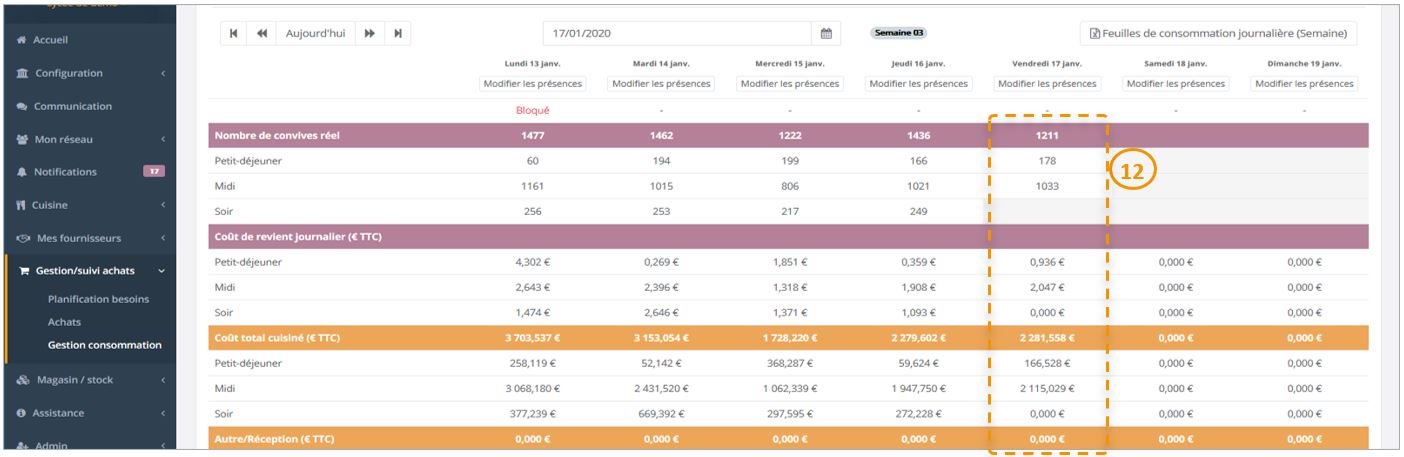Click the Cuisine cutlery icon
The height and width of the screenshot is (457, 1404).
(22, 205)
